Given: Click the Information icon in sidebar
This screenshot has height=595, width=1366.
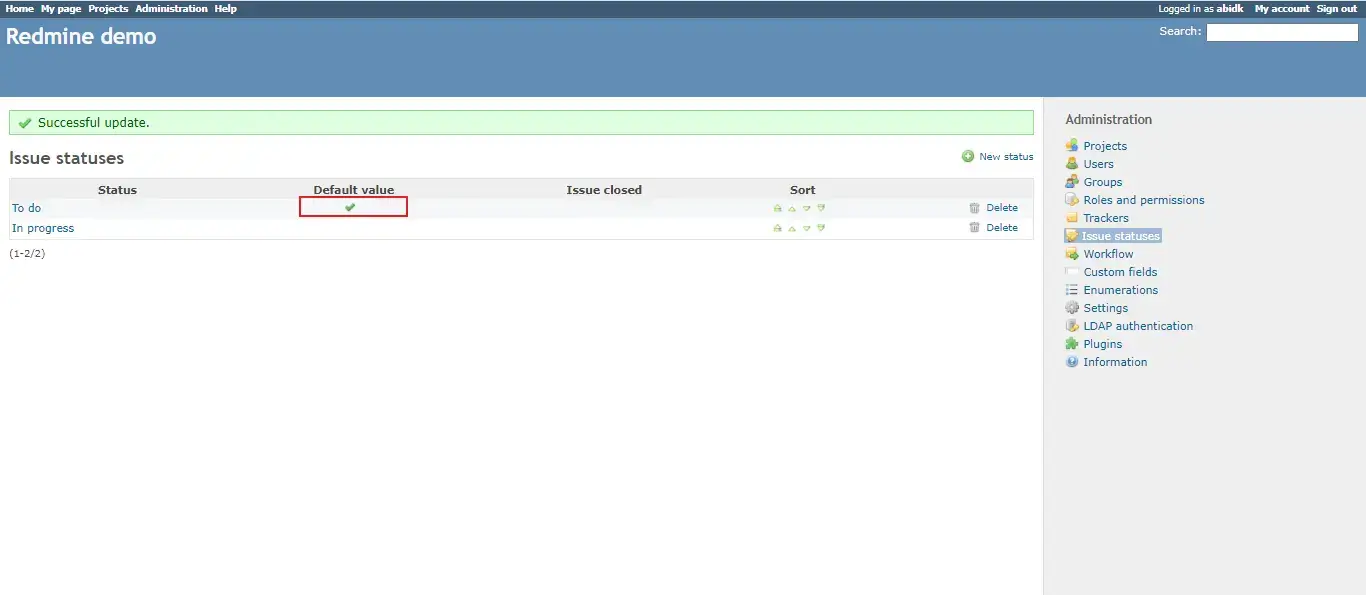Looking at the screenshot, I should [x=1072, y=362].
